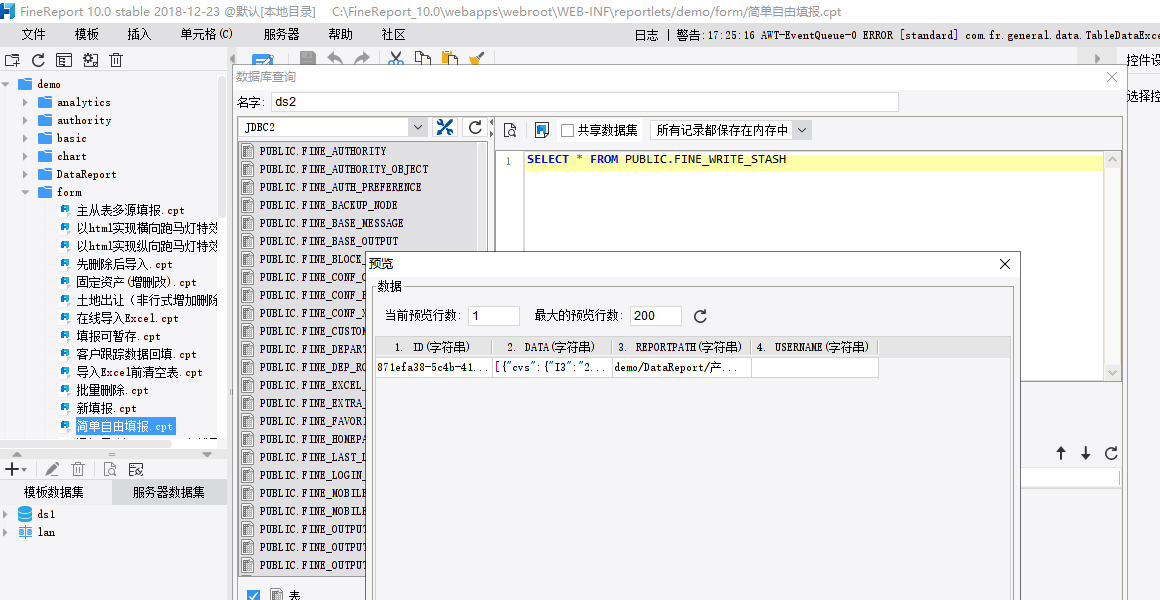Collapse the form folder
Viewport: 1160px width, 600px height.
[x=25, y=192]
